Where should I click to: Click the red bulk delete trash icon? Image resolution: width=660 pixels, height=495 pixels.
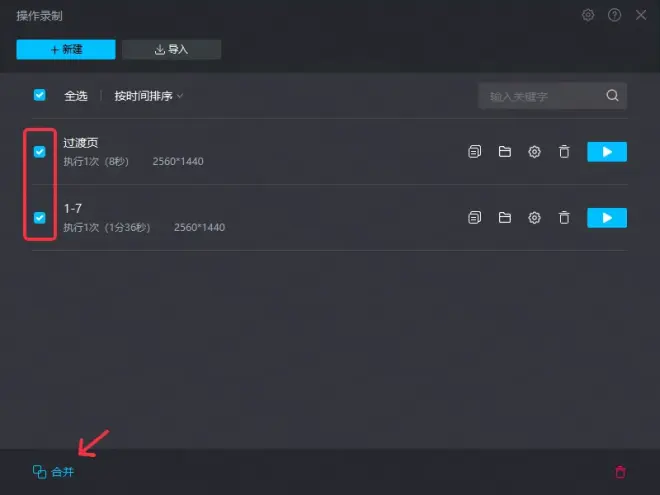620,472
